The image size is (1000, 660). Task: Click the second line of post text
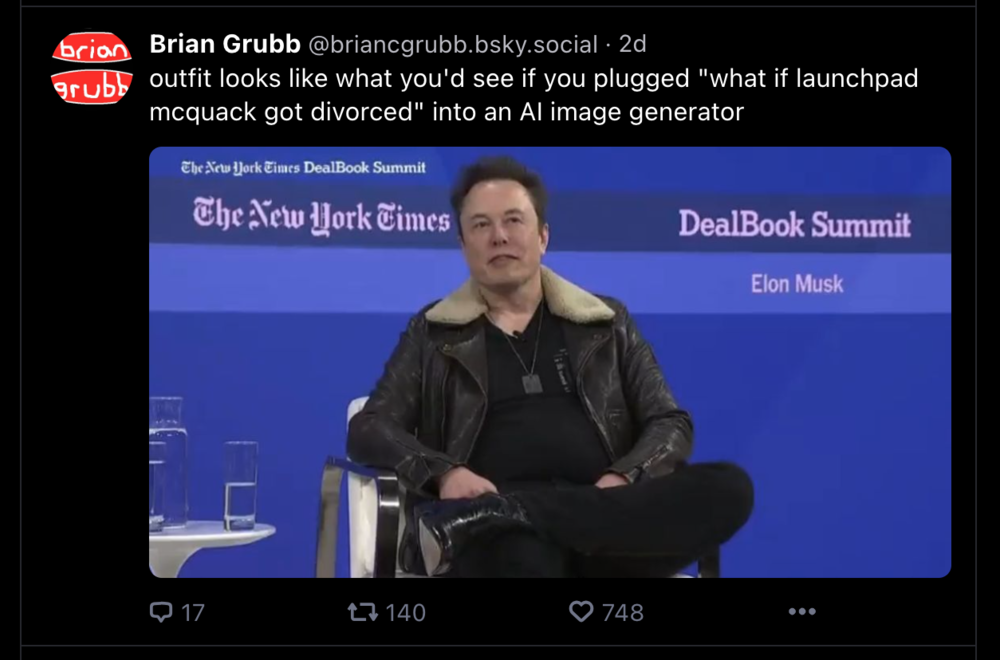click(x=446, y=112)
